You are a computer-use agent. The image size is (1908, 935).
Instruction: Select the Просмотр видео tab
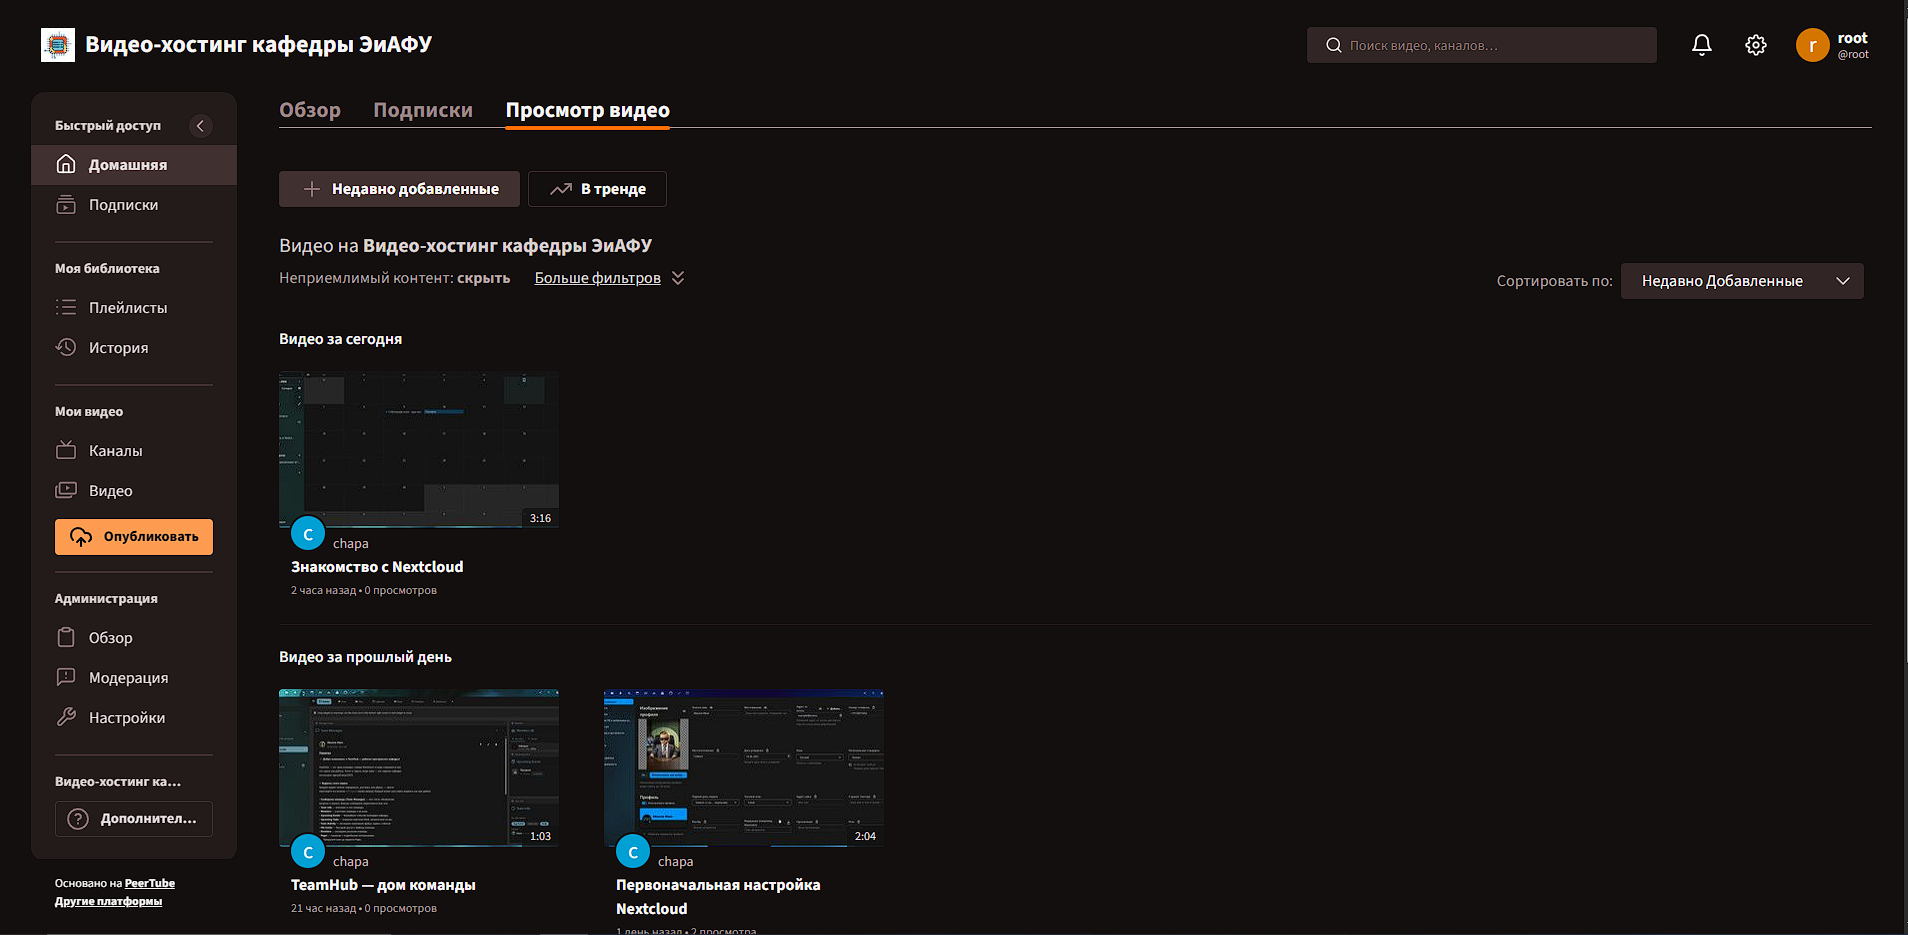pos(588,110)
